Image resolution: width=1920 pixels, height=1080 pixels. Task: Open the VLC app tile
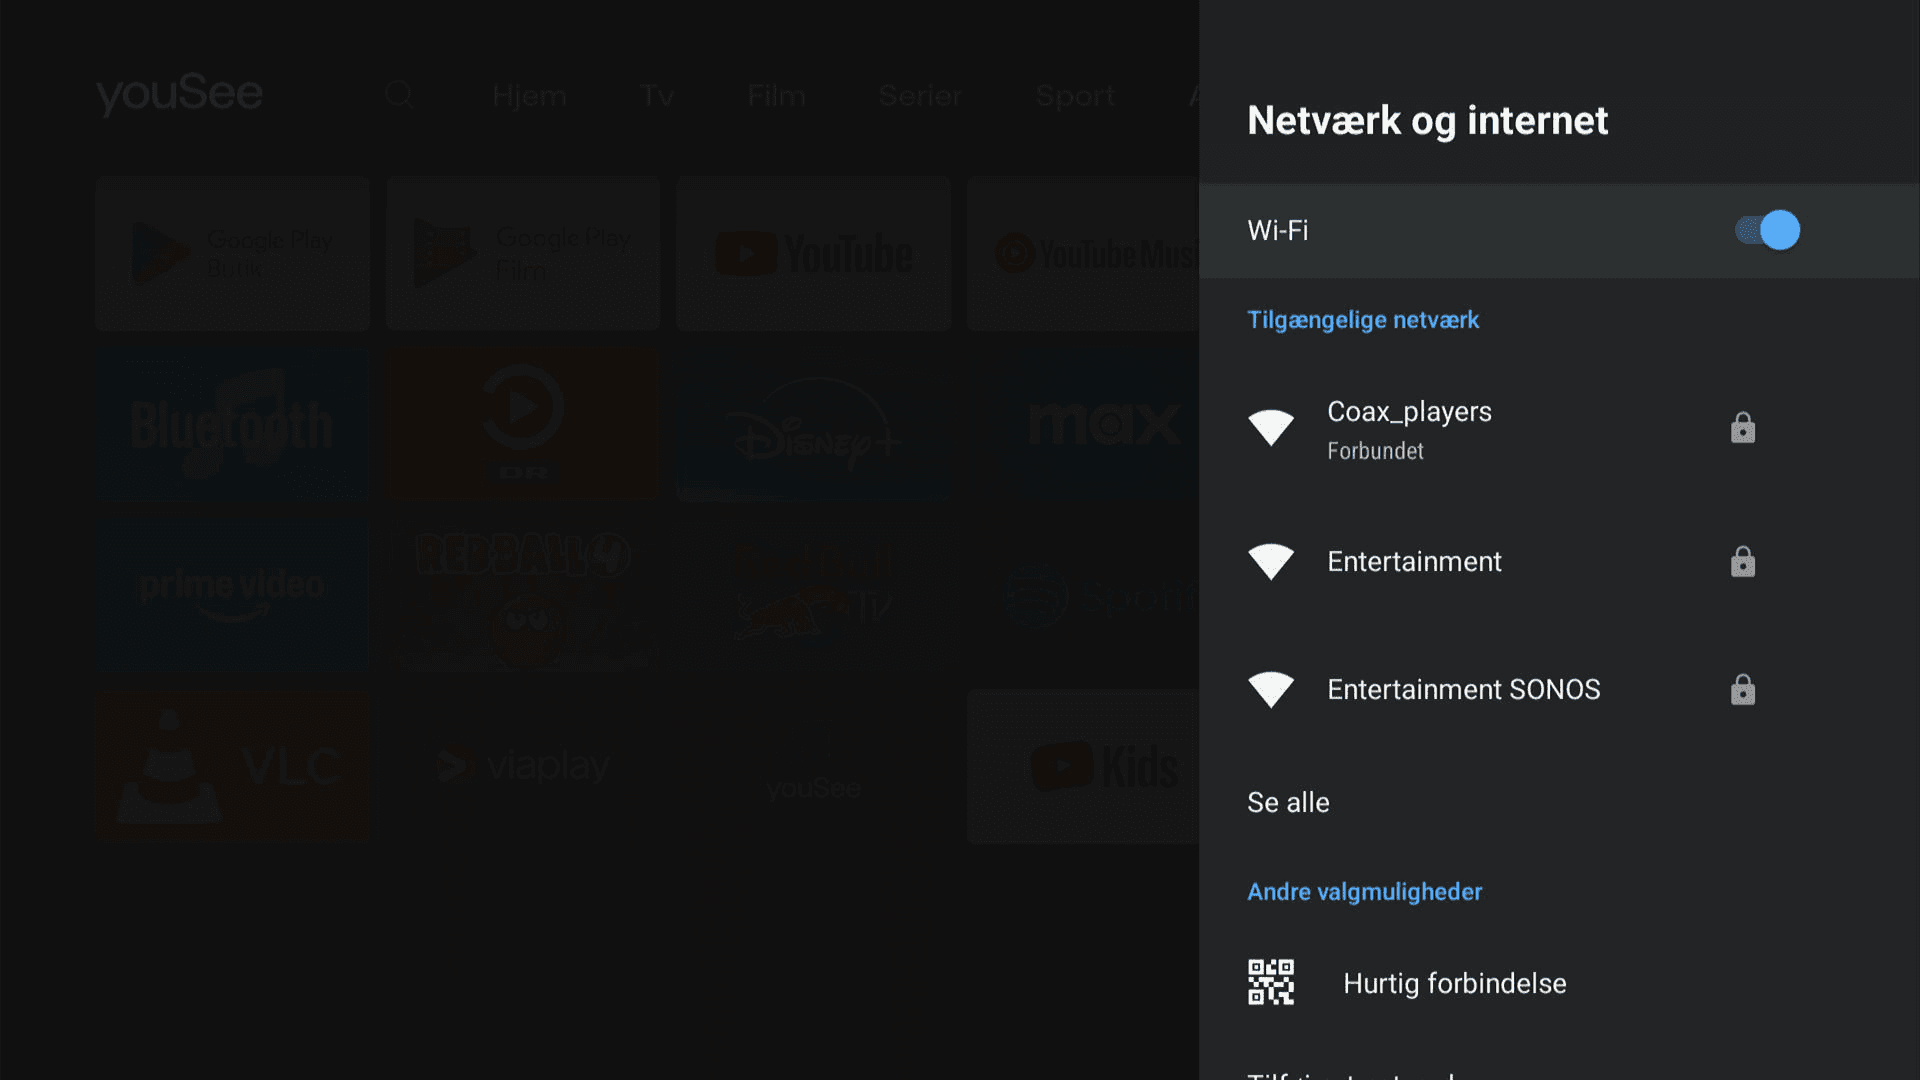[232, 766]
